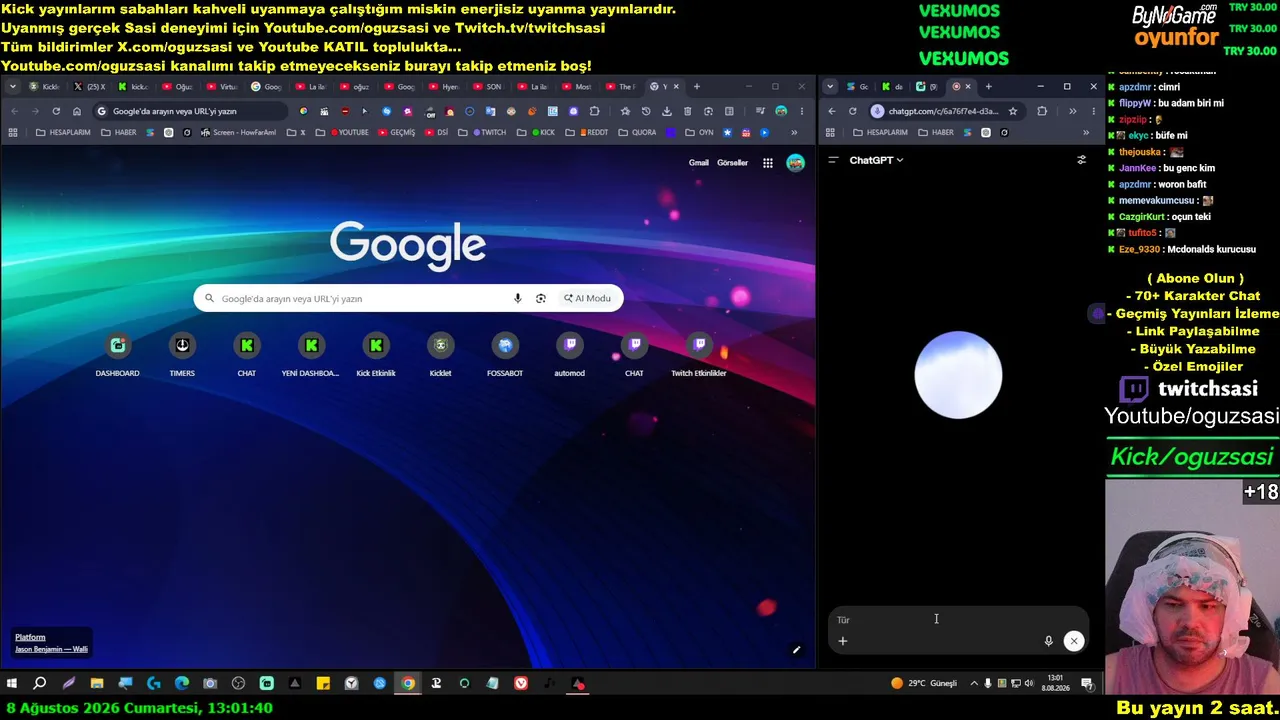Open the TIMERS shortcut
The height and width of the screenshot is (720, 1280).
(x=182, y=355)
